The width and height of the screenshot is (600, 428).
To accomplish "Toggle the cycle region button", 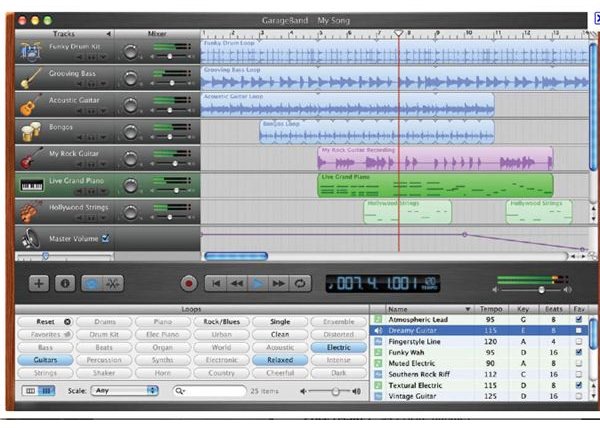I will point(300,283).
